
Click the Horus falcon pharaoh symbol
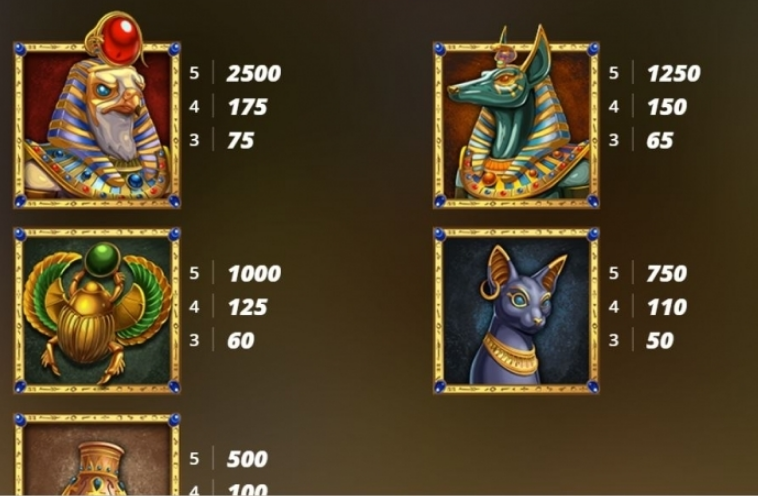click(97, 111)
